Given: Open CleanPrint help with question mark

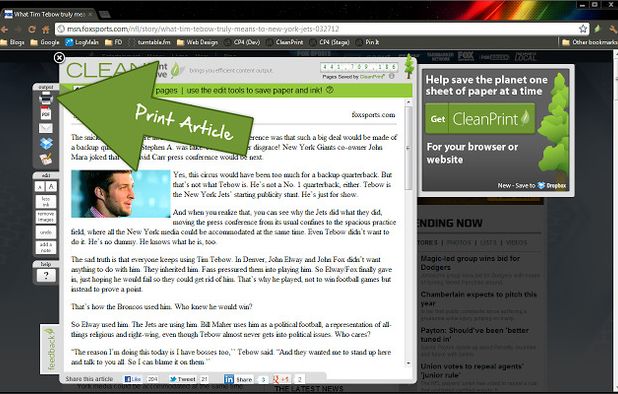Looking at the screenshot, I should pos(46,275).
